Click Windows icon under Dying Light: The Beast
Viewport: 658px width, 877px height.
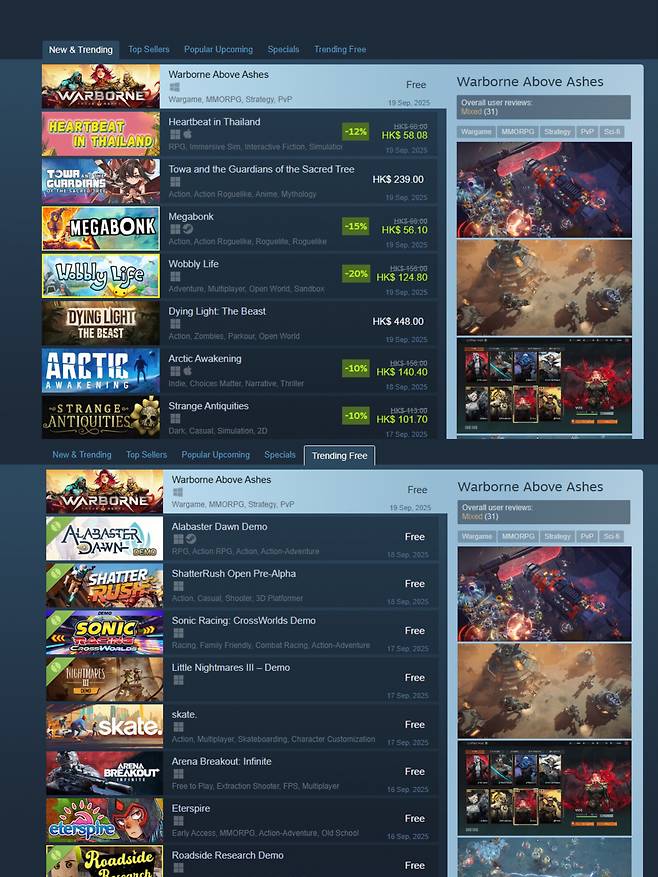tap(175, 324)
